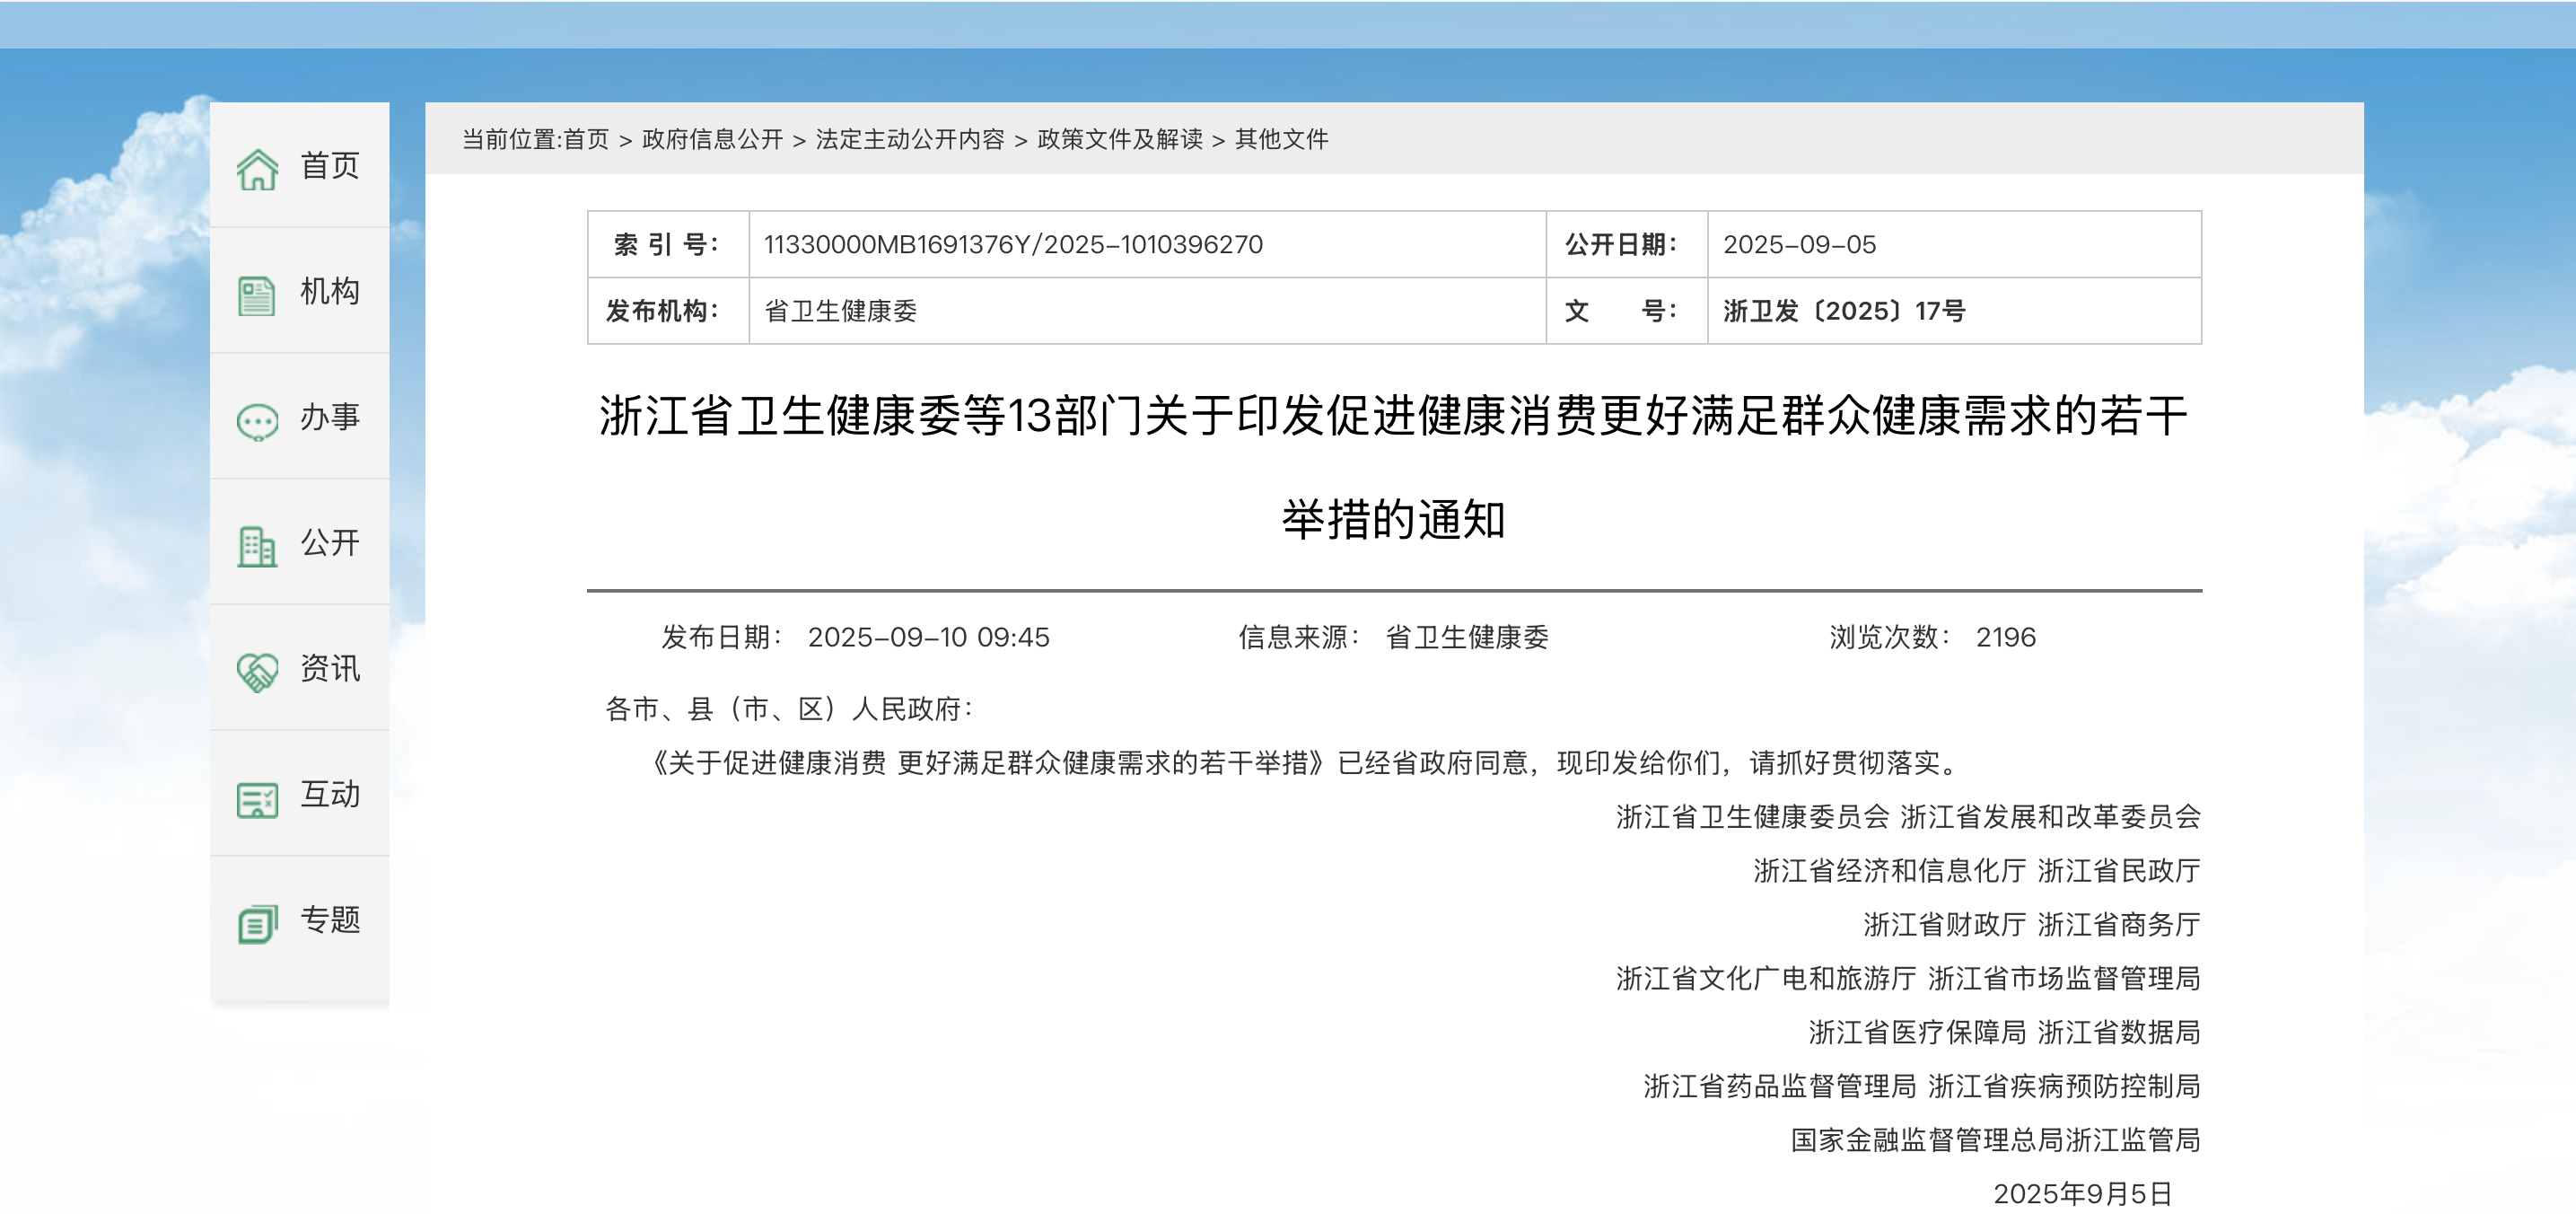This screenshot has height=1214, width=2576.
Task: Open 其他文件 breadcrumb link
Action: pyautogui.click(x=1281, y=139)
